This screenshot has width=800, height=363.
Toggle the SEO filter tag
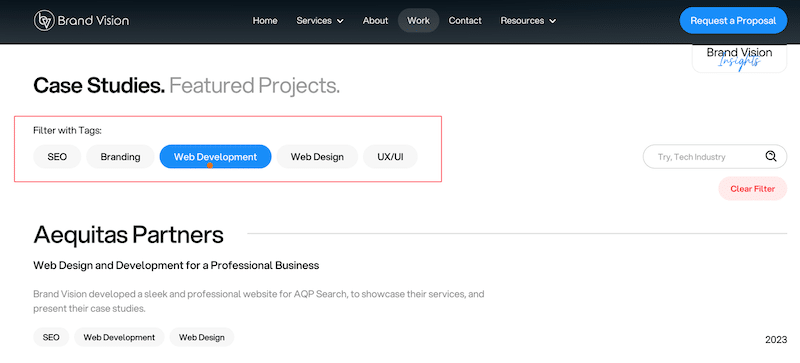(57, 157)
